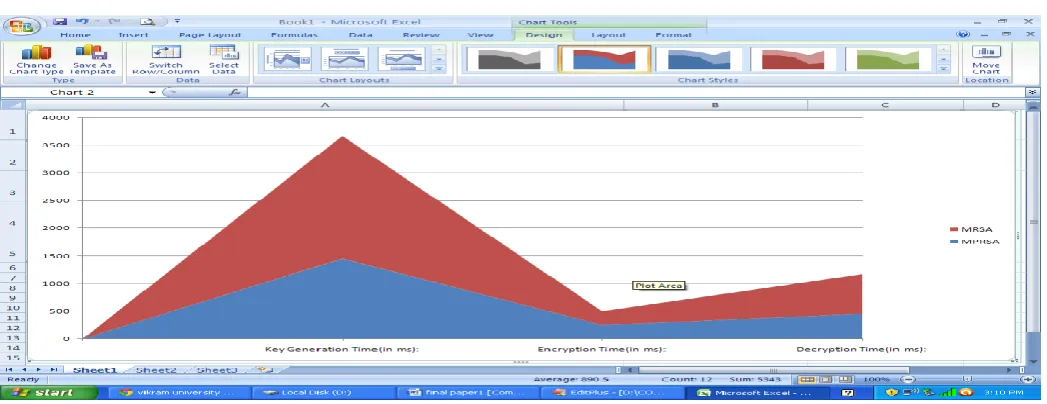Apply the second chart layout thumbnail
1047x404 pixels.
[x=345, y=59]
